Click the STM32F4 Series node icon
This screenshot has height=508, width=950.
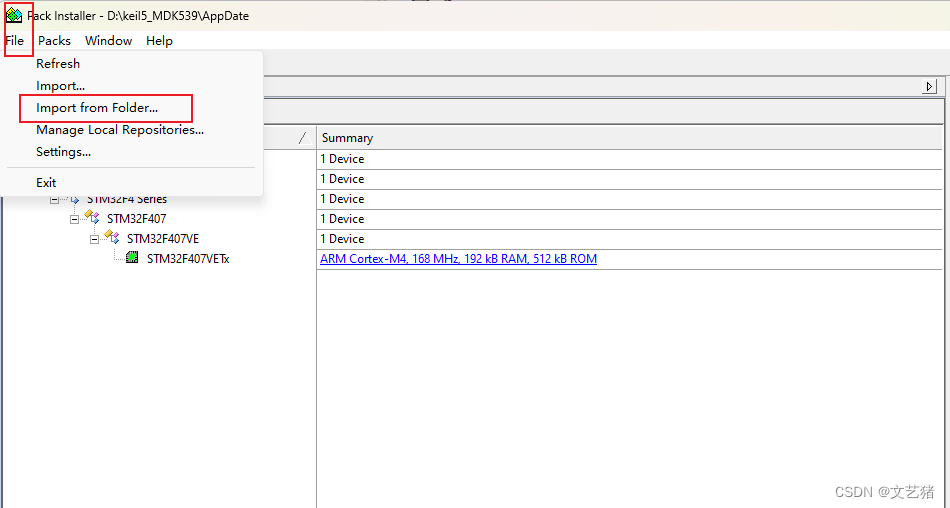pos(75,199)
